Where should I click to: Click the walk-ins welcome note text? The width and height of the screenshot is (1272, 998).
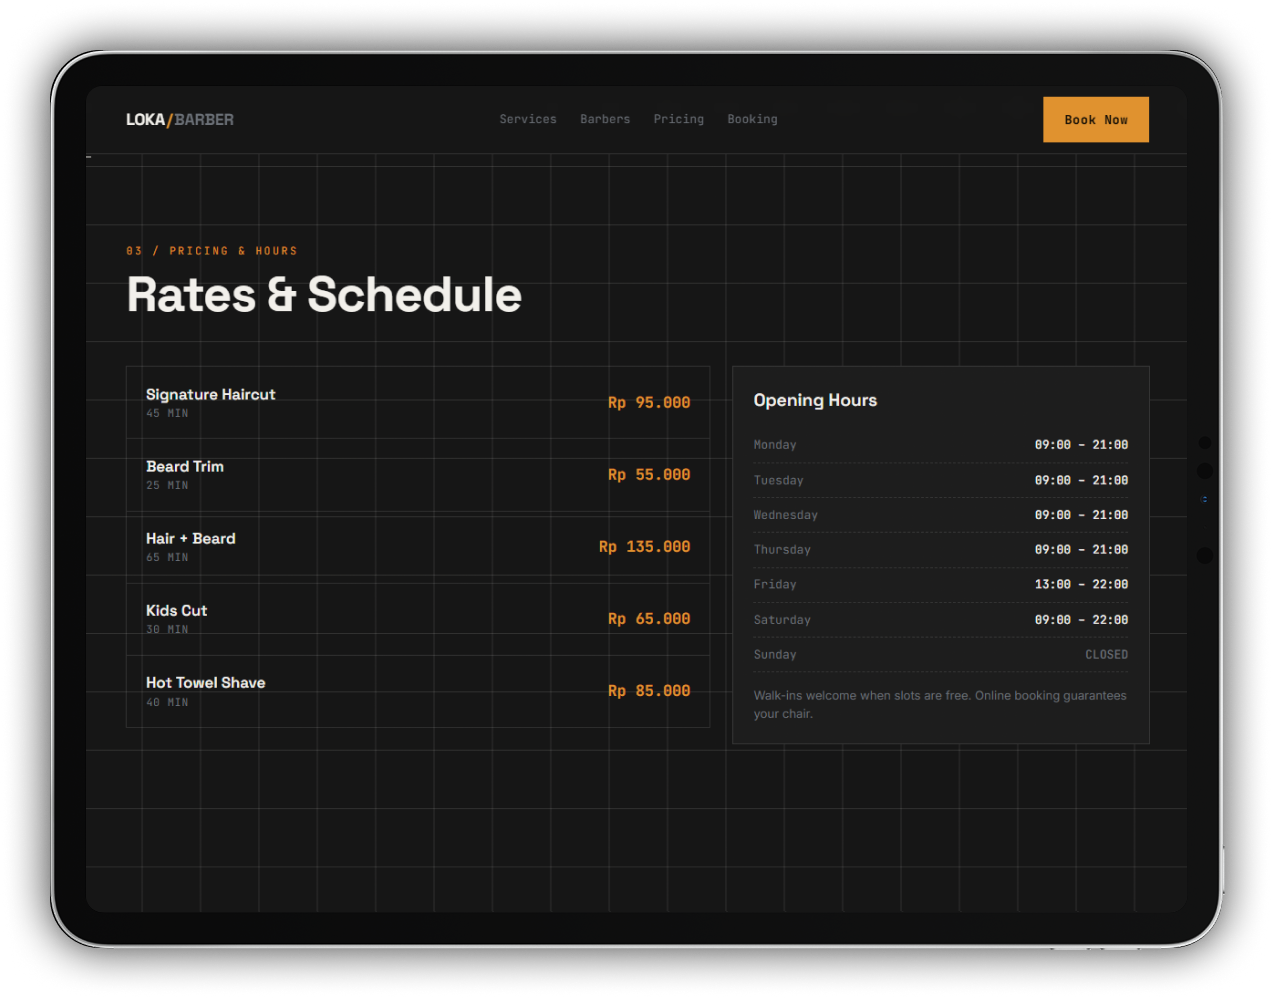940,704
